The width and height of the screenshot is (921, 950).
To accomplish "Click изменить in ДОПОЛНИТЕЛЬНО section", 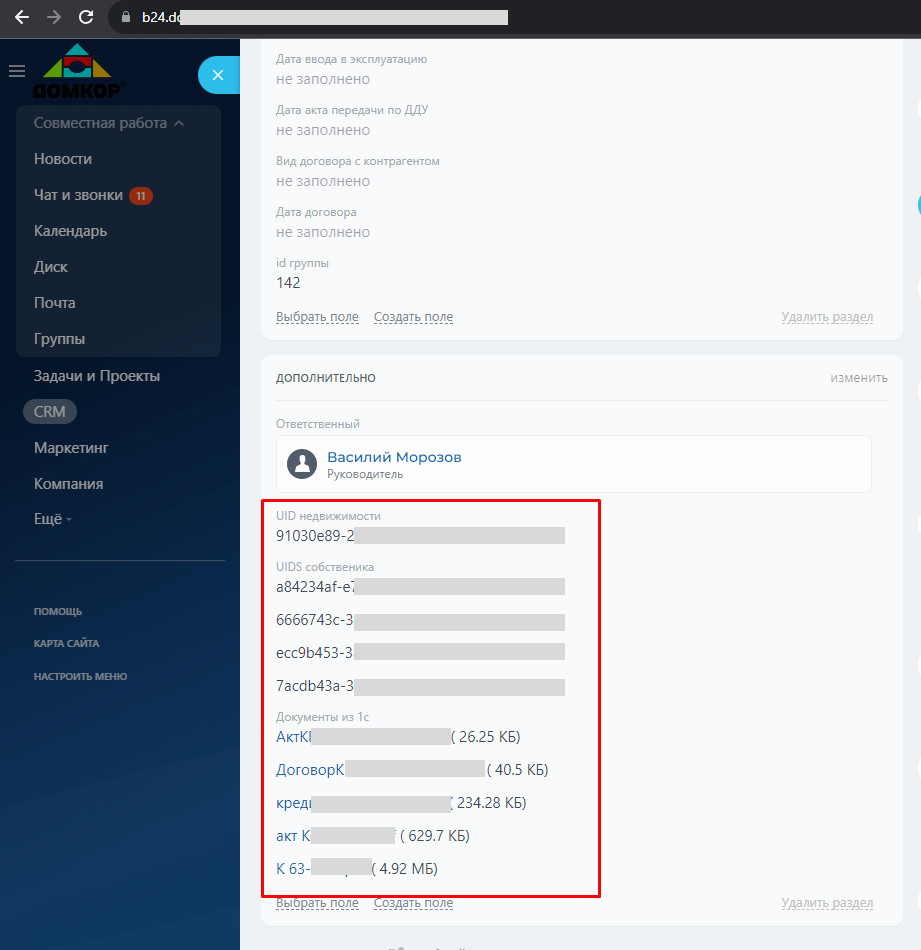I will click(x=859, y=378).
